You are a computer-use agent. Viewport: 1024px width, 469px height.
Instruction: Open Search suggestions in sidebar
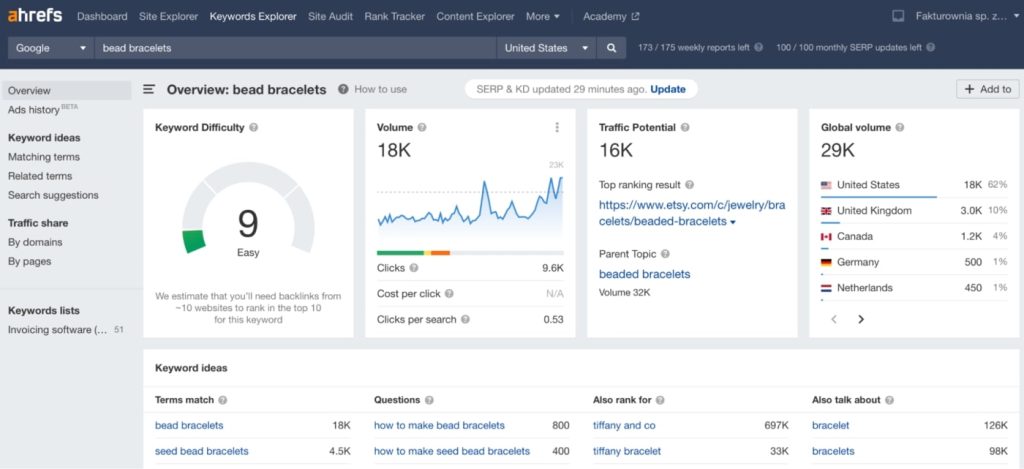(53, 195)
